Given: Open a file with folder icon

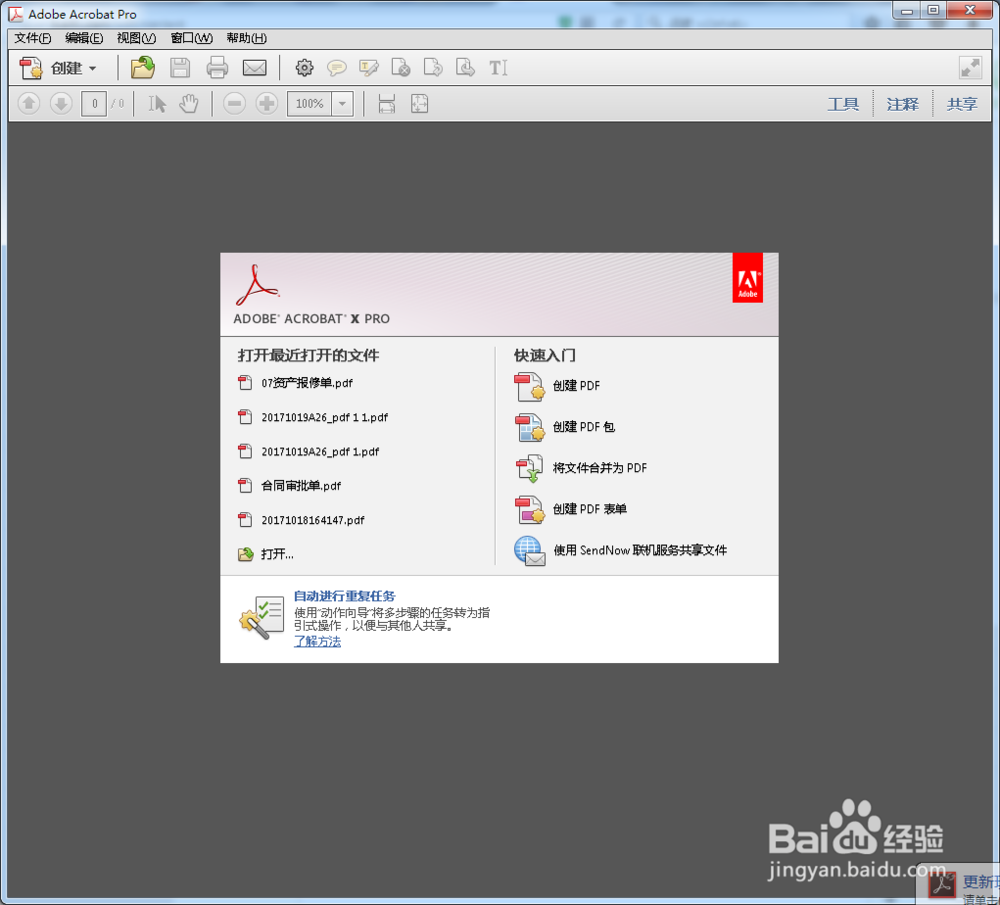Looking at the screenshot, I should tap(143, 68).
